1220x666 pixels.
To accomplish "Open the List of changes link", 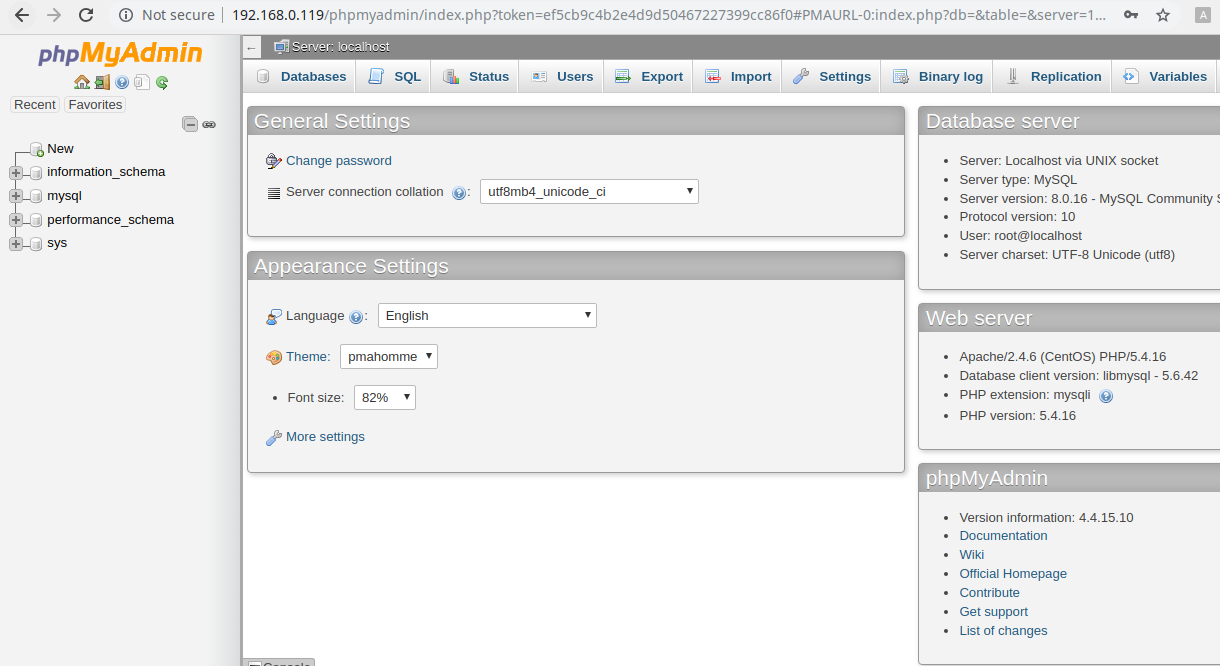I will [x=1003, y=631].
